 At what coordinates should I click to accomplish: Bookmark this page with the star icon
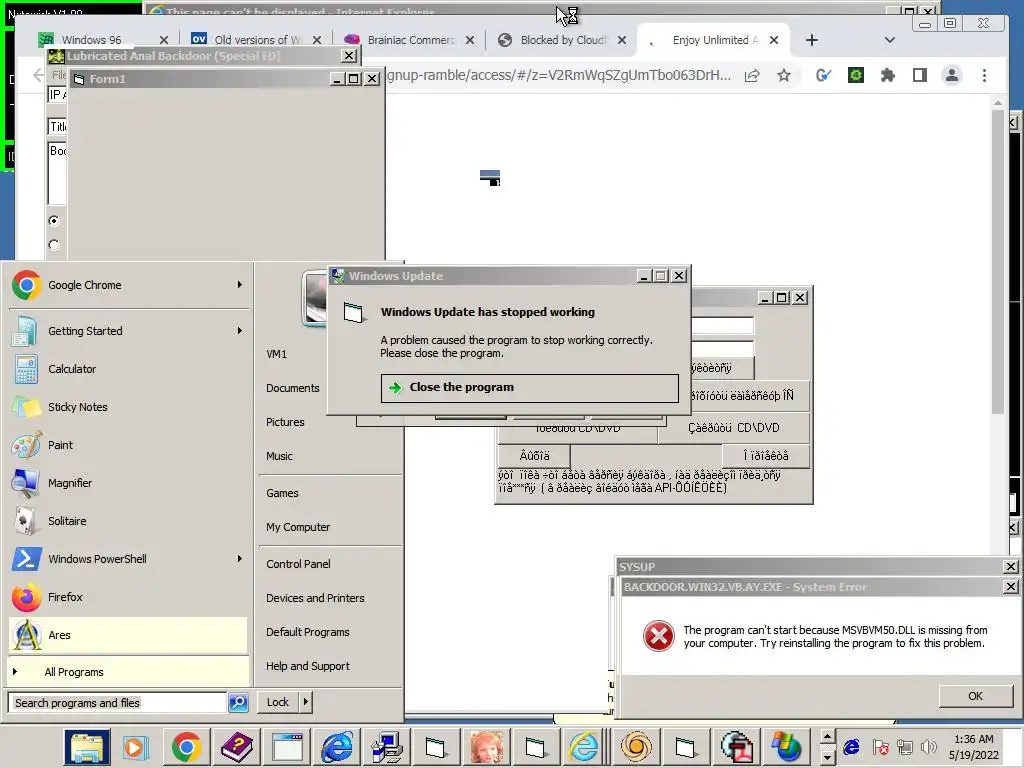point(784,76)
